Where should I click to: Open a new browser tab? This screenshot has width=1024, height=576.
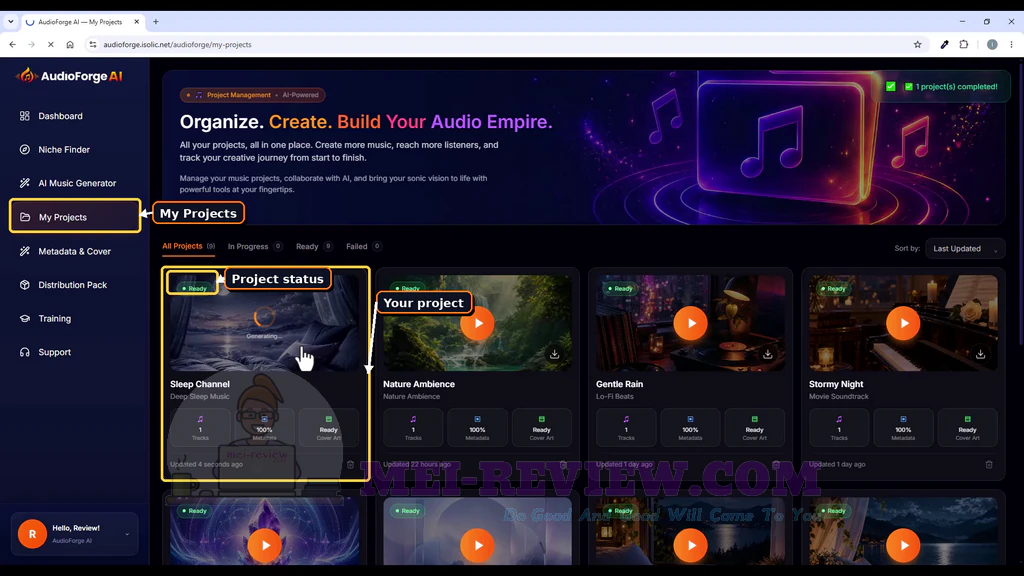(155, 22)
